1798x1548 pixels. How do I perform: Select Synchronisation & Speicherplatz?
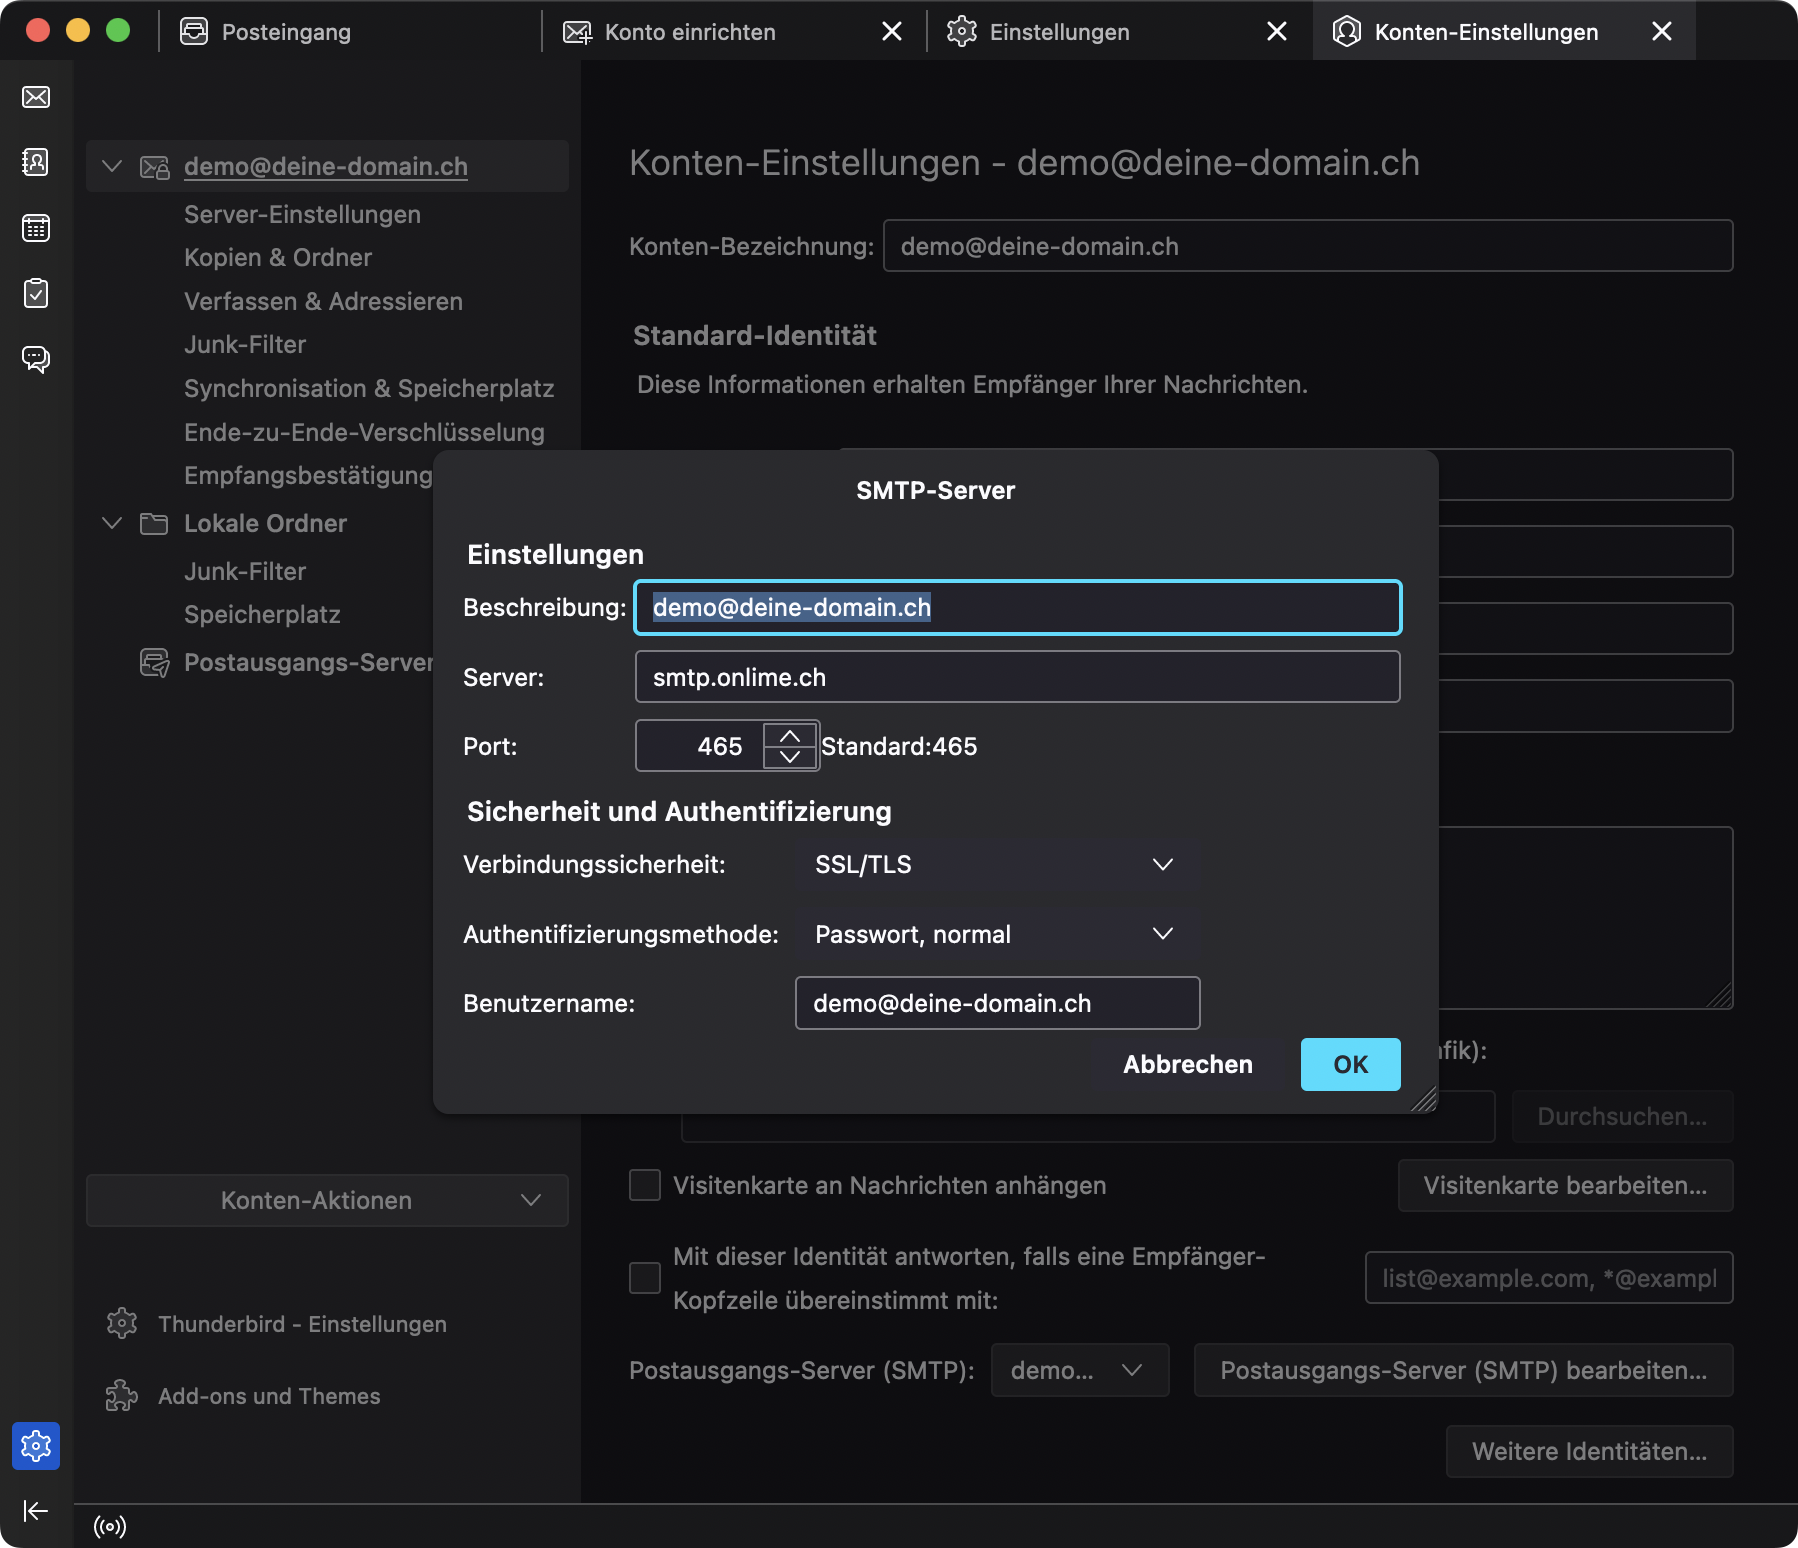(x=369, y=388)
